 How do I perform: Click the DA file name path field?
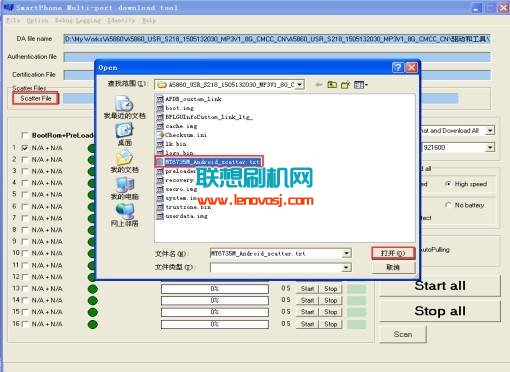click(x=277, y=39)
